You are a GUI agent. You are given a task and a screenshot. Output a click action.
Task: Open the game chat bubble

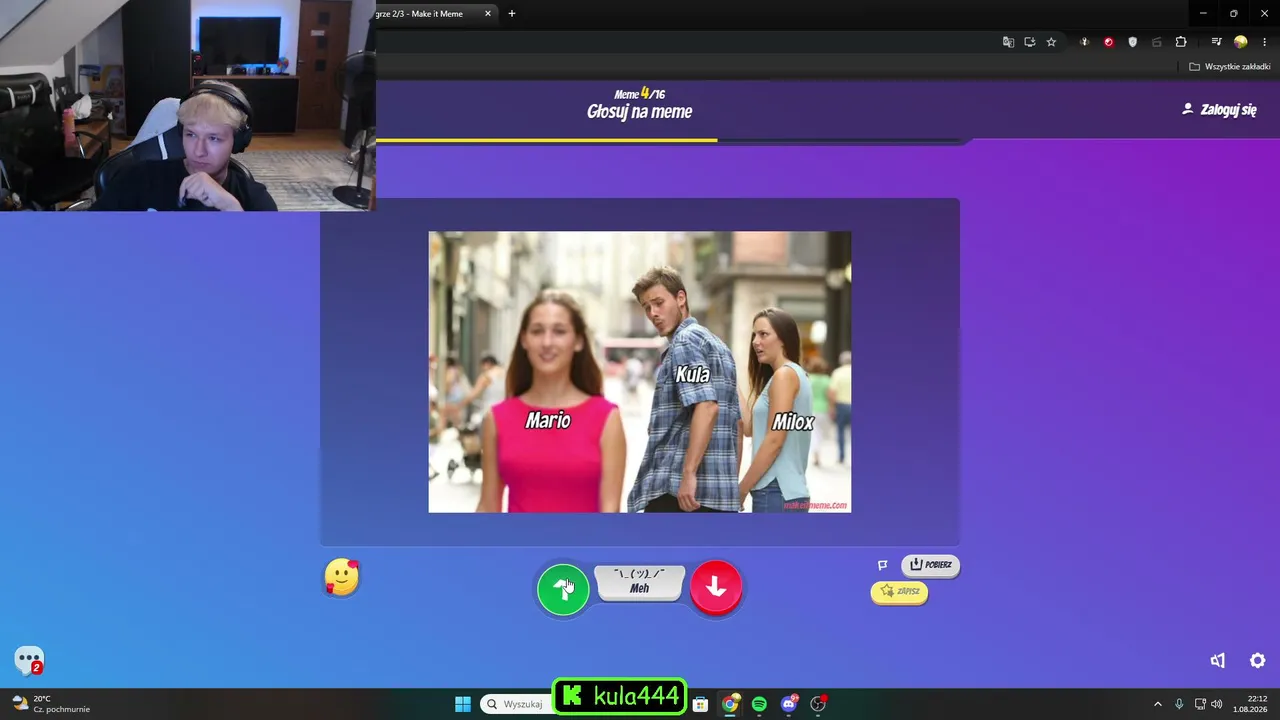(x=29, y=660)
